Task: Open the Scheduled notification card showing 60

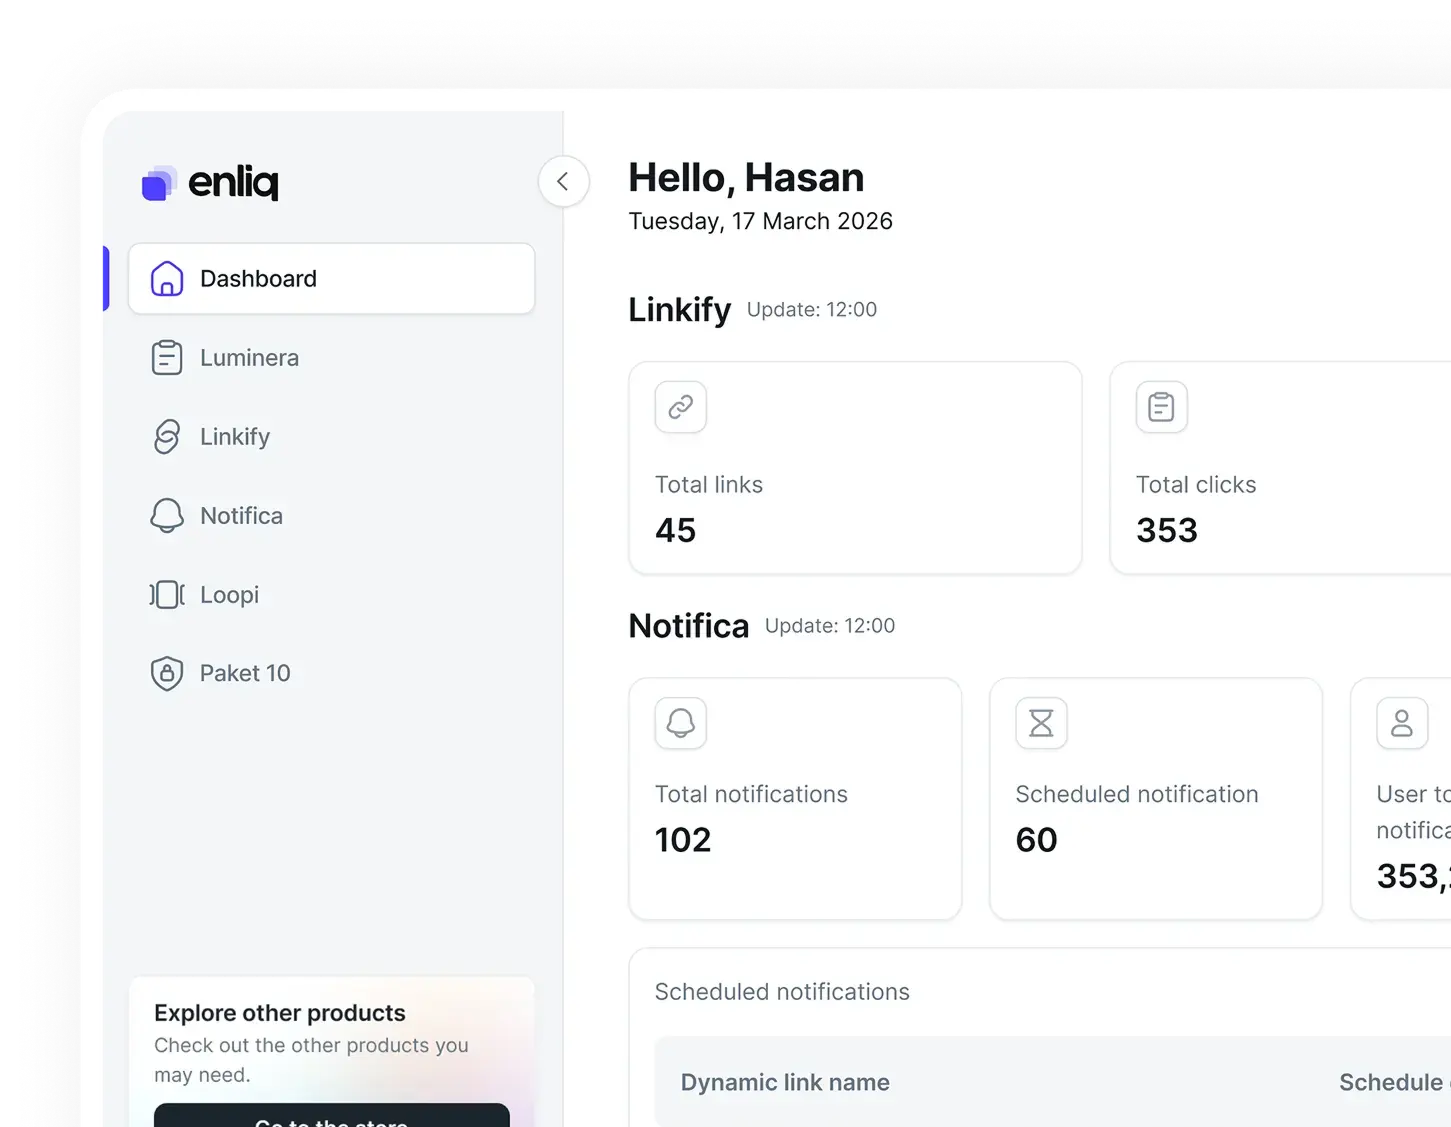Action: (1156, 799)
